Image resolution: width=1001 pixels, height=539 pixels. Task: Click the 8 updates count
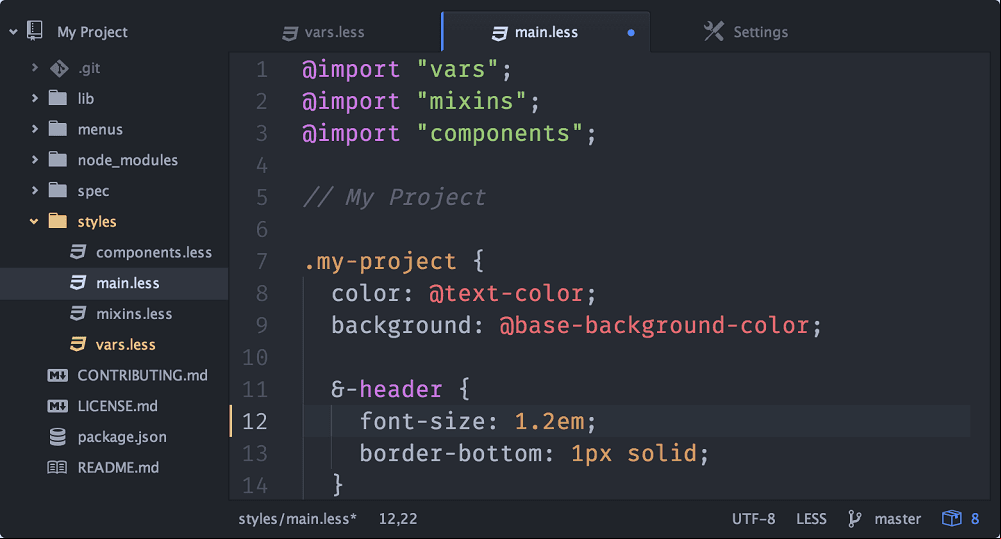pyautogui.click(x=975, y=519)
